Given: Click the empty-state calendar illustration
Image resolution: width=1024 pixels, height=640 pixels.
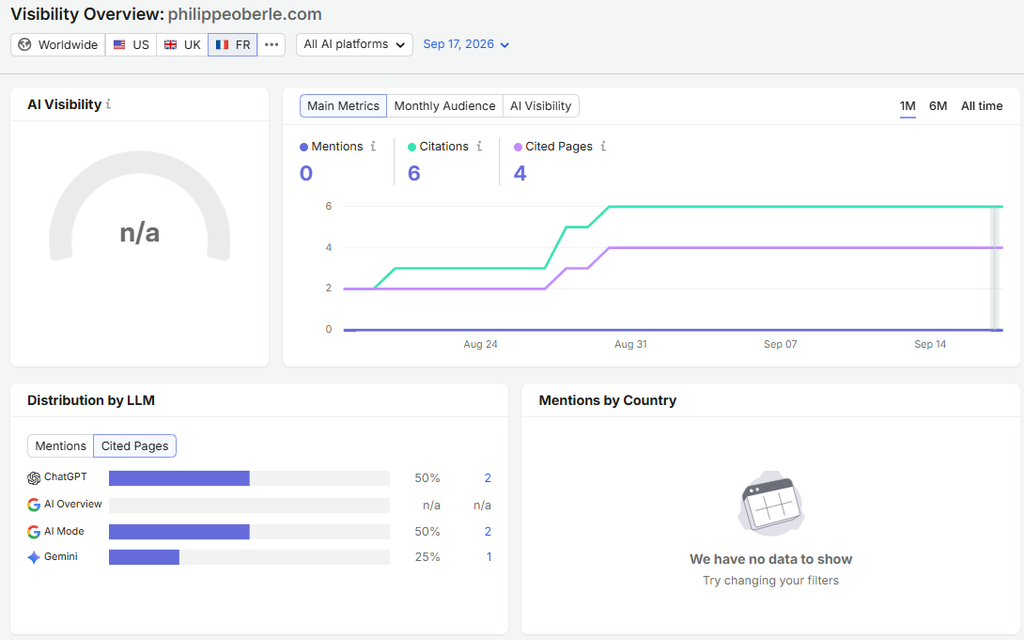Looking at the screenshot, I should coord(771,503).
